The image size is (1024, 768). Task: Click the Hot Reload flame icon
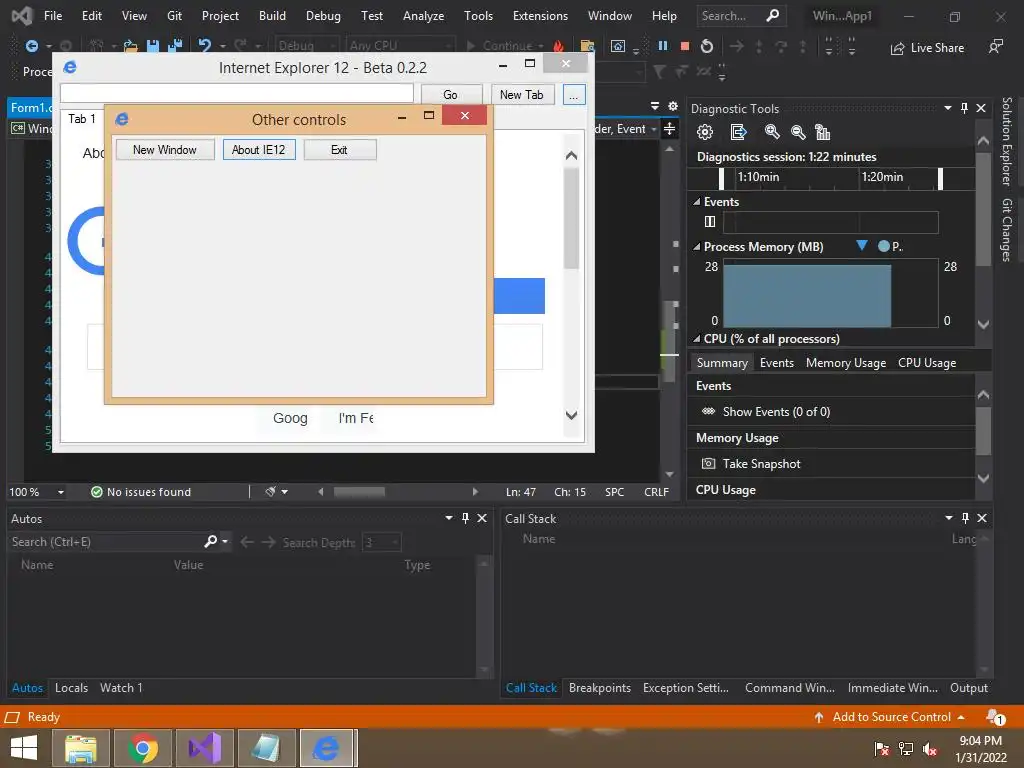(x=558, y=46)
